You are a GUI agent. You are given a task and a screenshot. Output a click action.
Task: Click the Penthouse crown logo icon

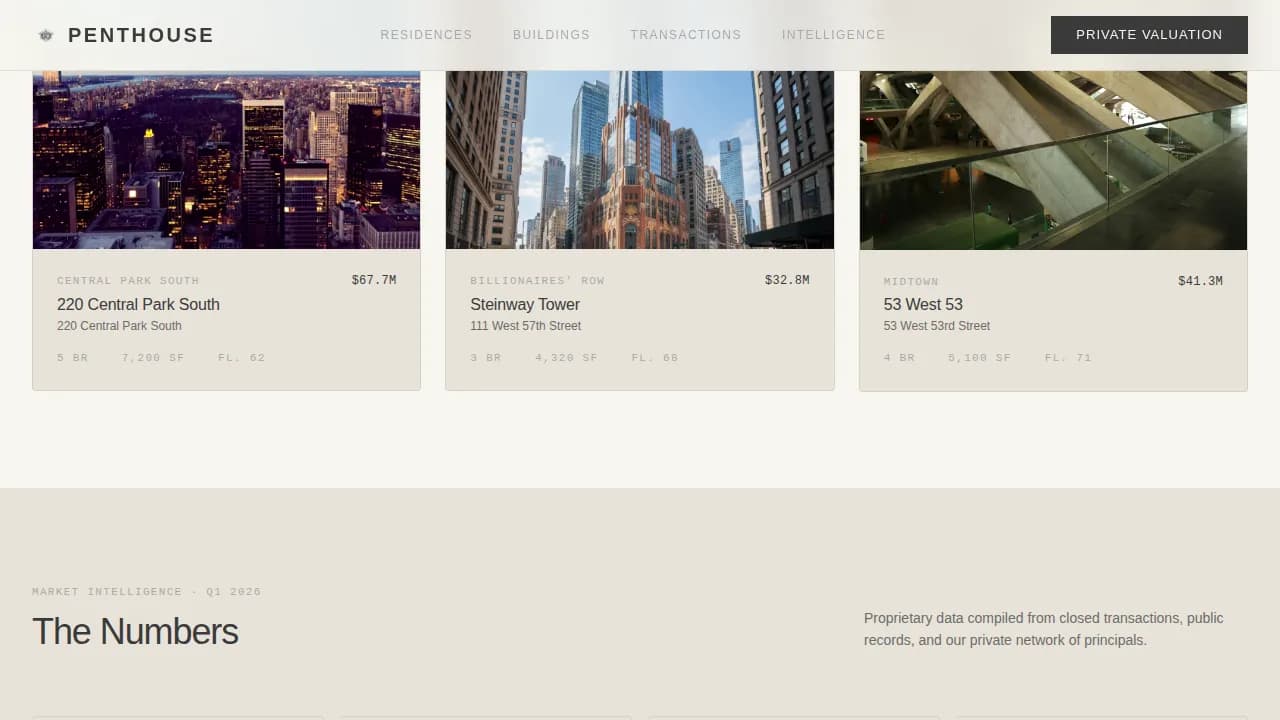(x=46, y=34)
